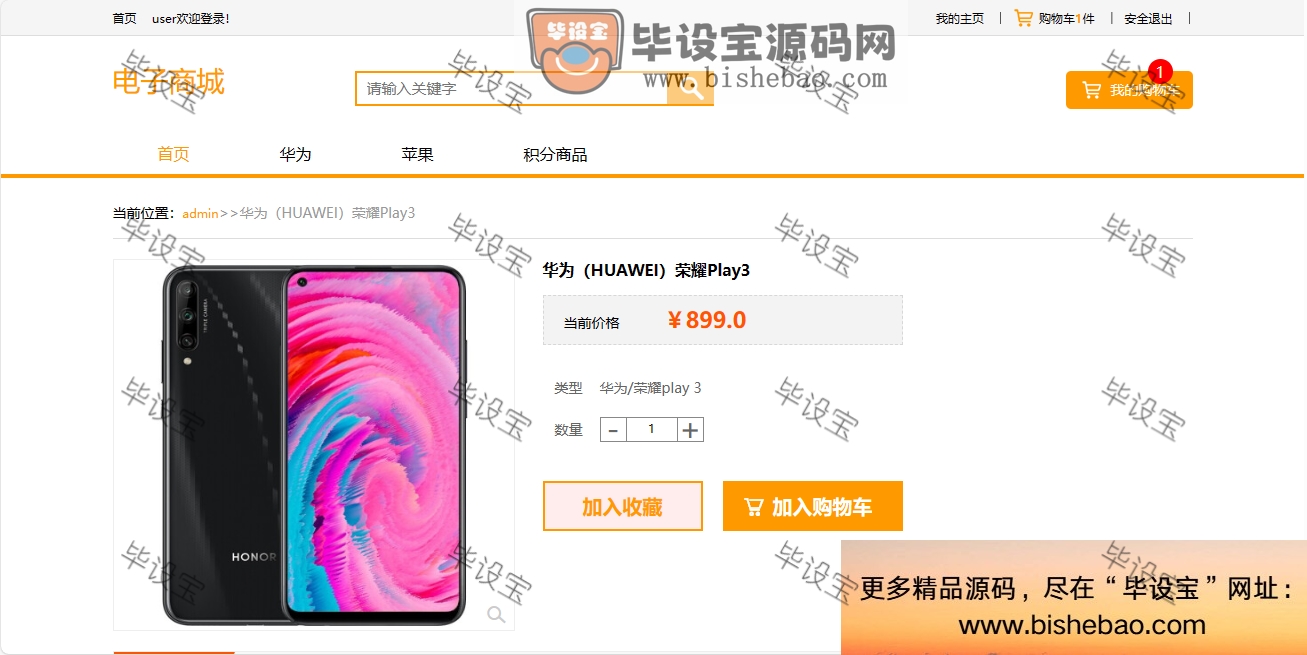Click the 加入购物车 add-to-cart button
The image size is (1307, 655).
pyautogui.click(x=813, y=506)
